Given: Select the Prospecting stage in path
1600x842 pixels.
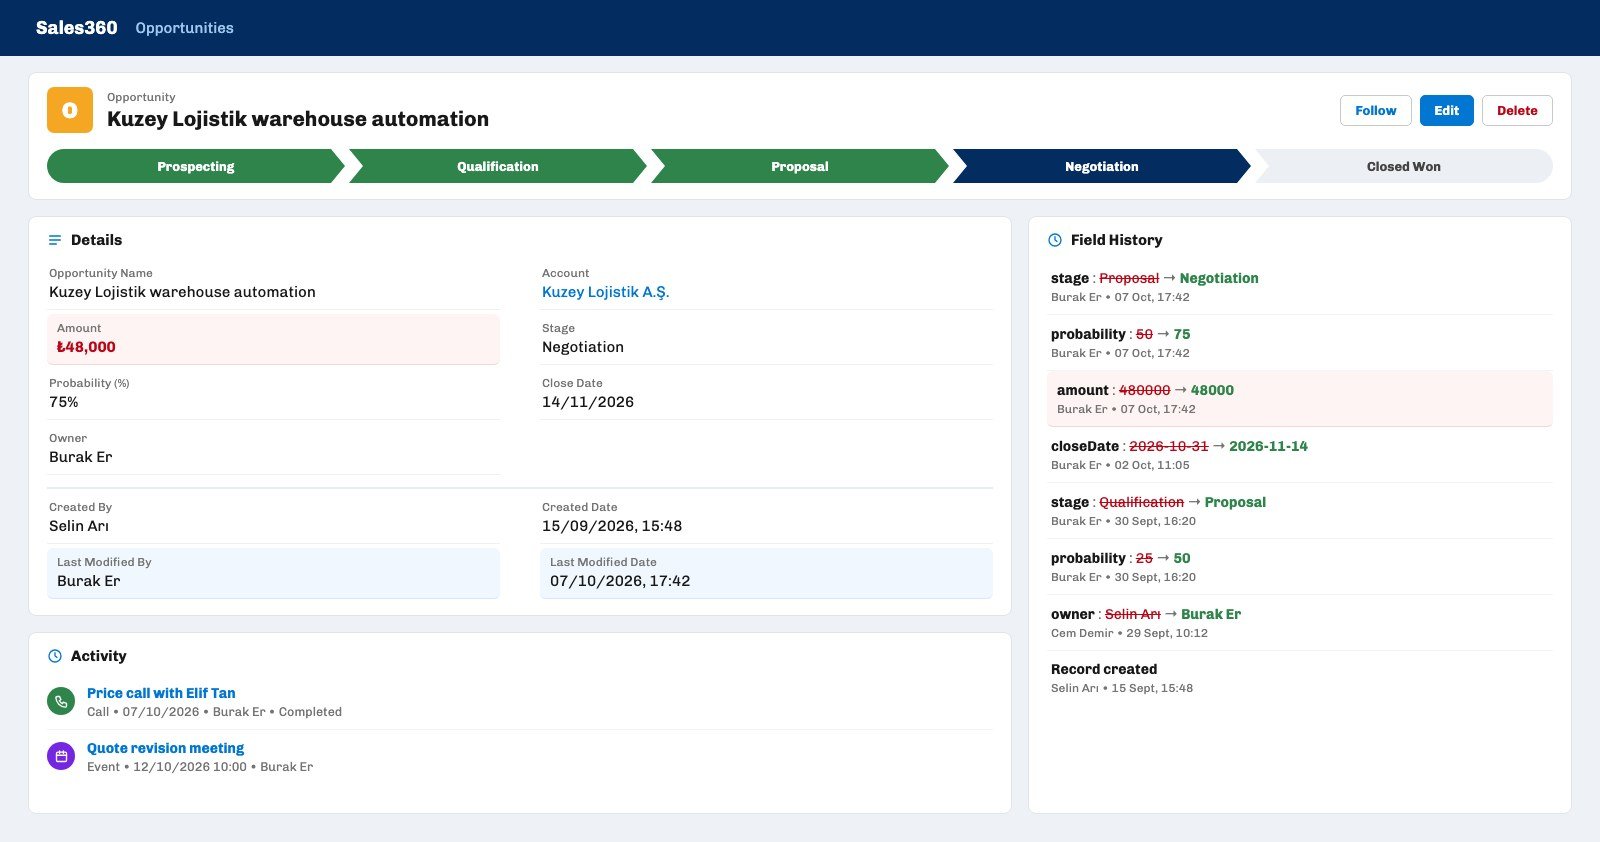Looking at the screenshot, I should click(x=196, y=166).
